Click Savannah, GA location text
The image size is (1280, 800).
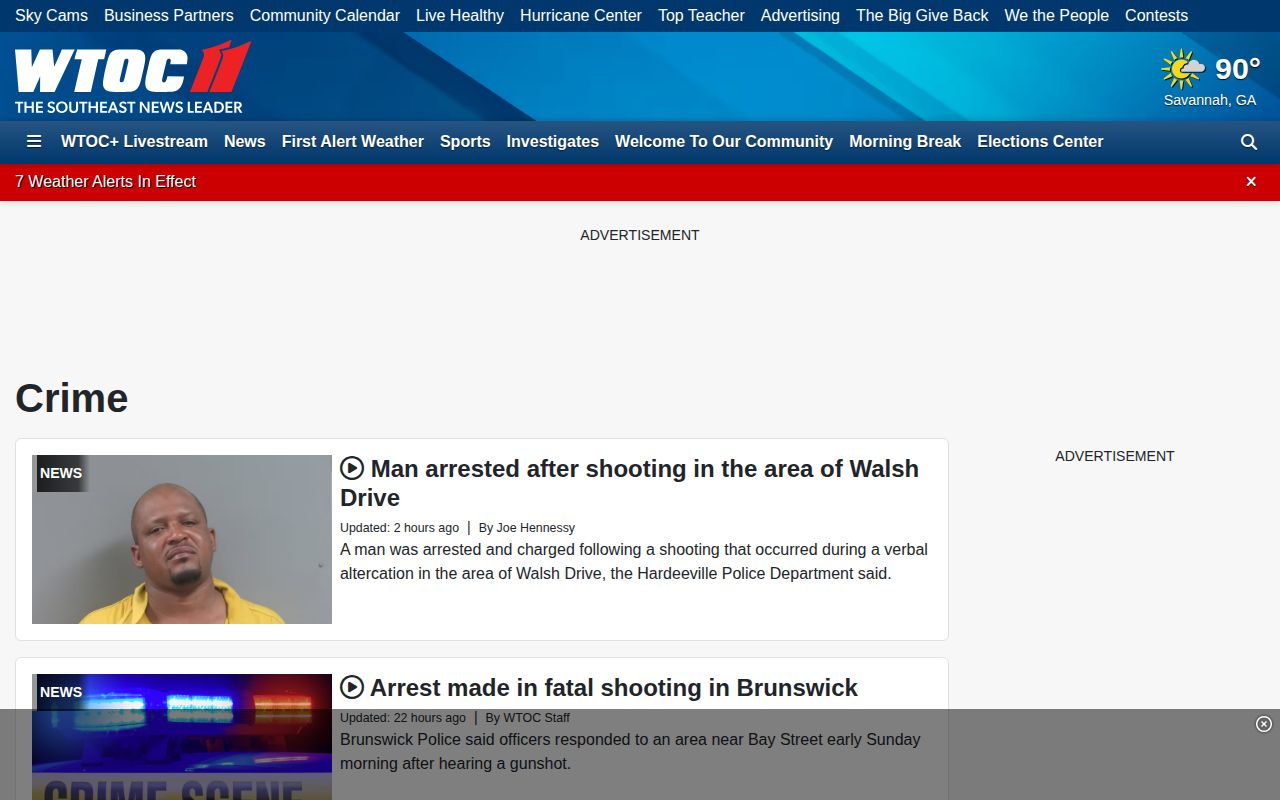click(x=1210, y=100)
